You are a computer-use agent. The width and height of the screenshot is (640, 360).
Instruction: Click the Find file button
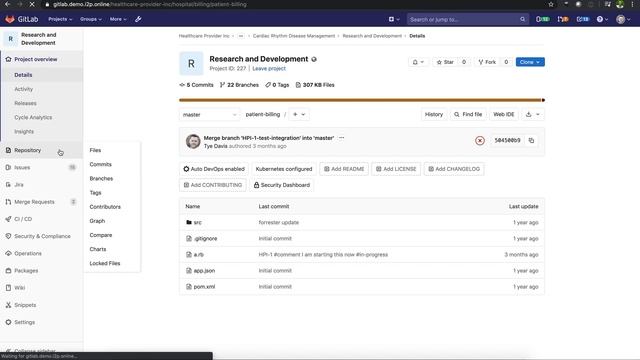[468, 115]
